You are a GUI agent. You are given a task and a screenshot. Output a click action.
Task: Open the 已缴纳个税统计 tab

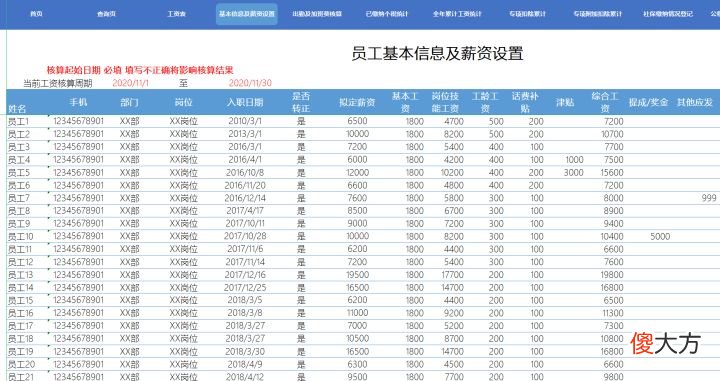tap(387, 14)
